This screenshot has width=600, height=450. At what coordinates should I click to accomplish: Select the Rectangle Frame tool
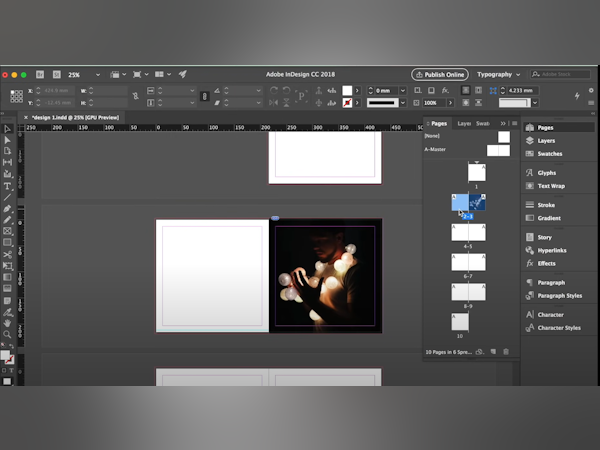point(7,231)
